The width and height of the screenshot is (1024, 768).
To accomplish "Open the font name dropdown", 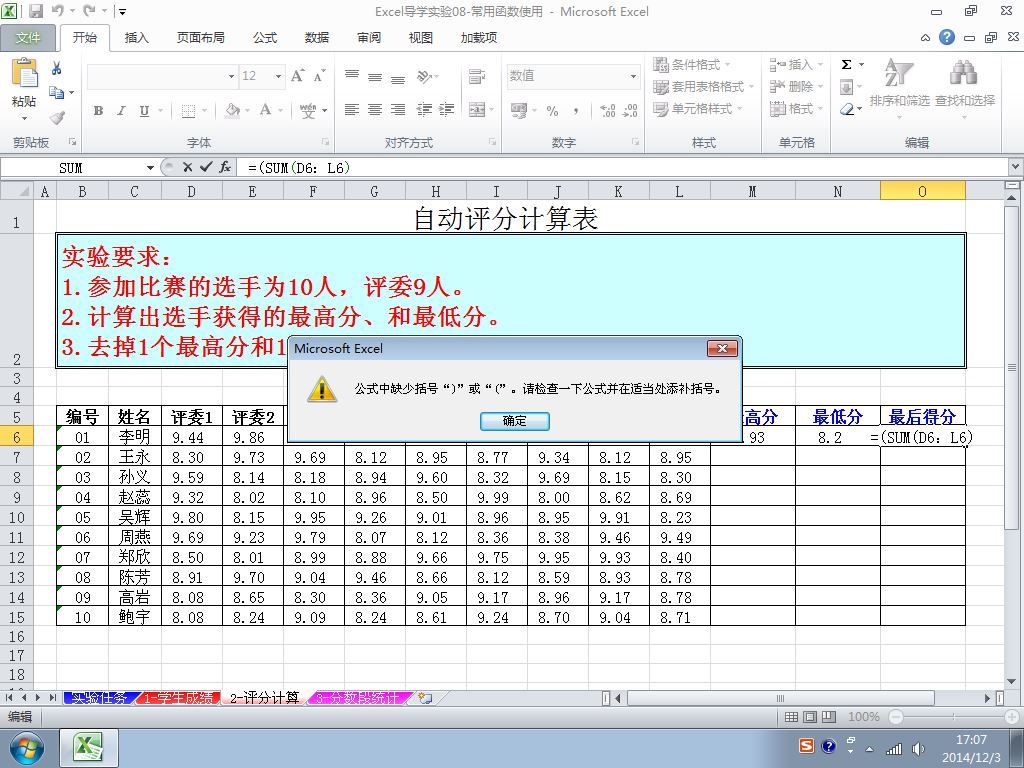I will click(231, 76).
